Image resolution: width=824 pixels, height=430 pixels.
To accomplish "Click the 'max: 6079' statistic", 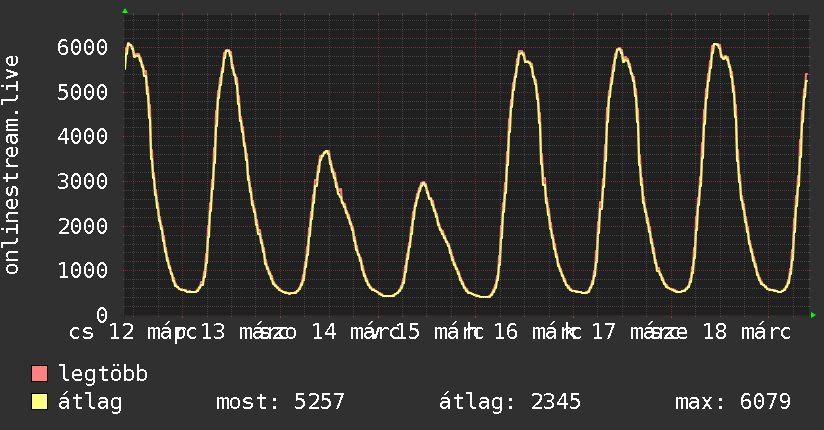I will [x=733, y=402].
